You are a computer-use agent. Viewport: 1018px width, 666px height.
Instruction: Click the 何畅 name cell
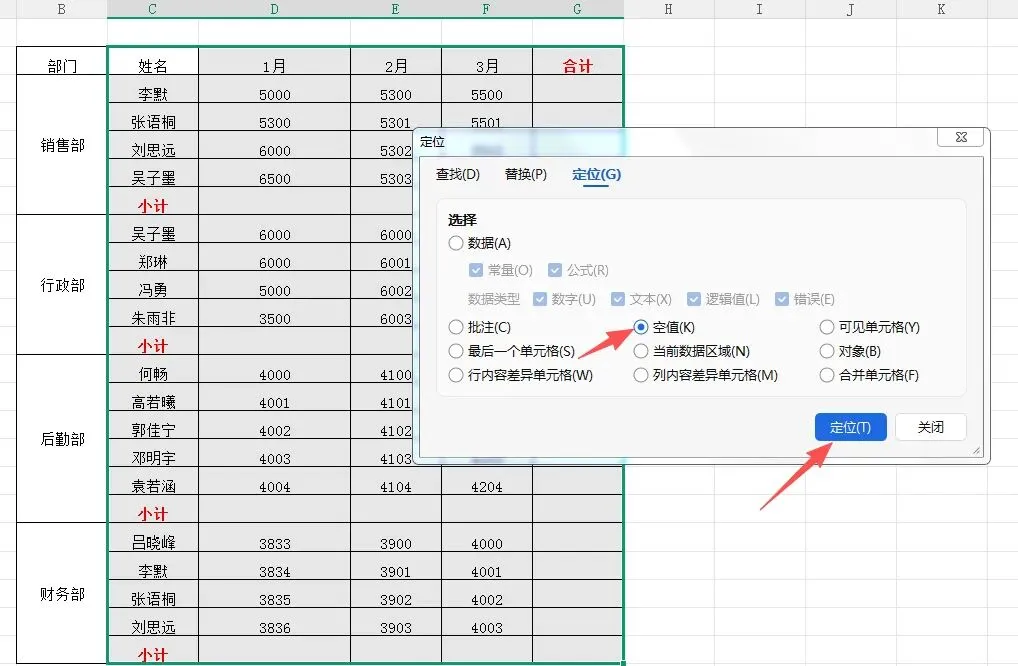(x=153, y=369)
